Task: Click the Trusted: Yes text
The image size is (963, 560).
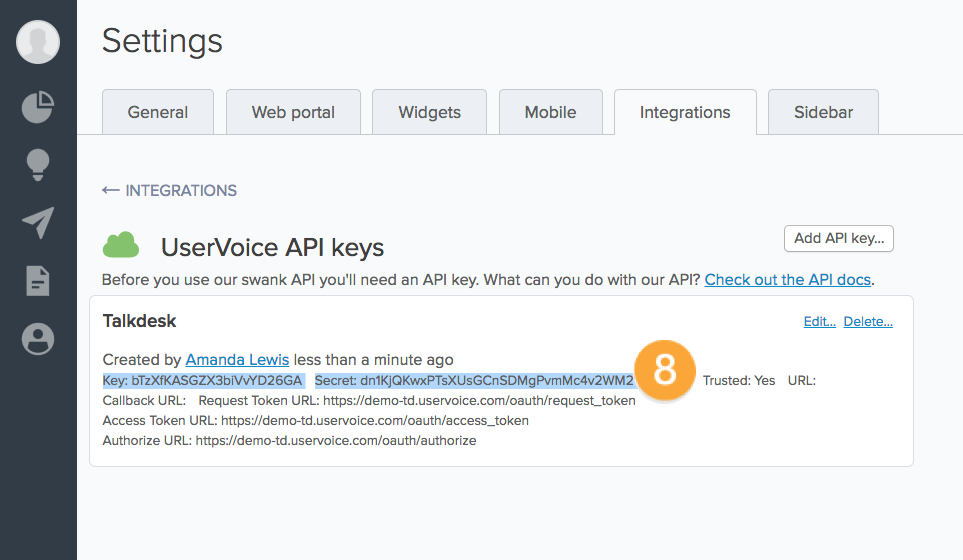Action: pos(739,381)
